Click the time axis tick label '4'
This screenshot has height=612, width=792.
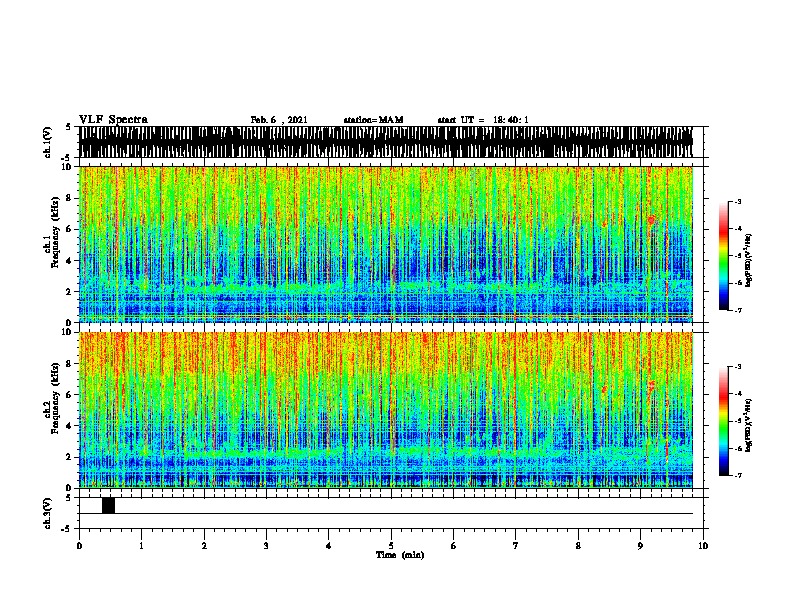coord(329,546)
